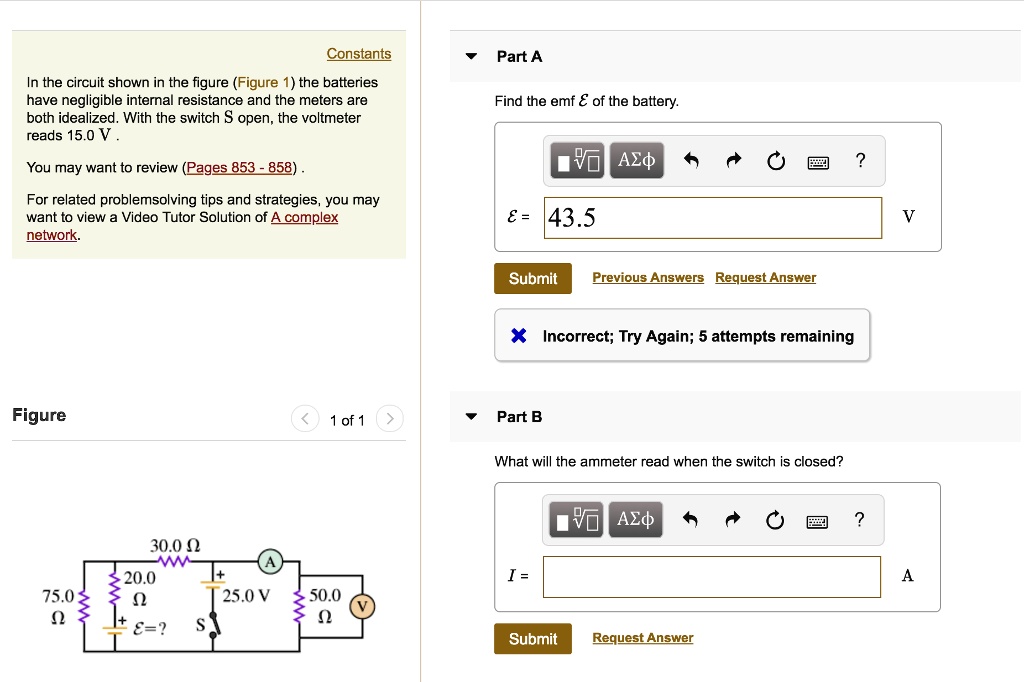Open the Constants link

pyautogui.click(x=359, y=53)
